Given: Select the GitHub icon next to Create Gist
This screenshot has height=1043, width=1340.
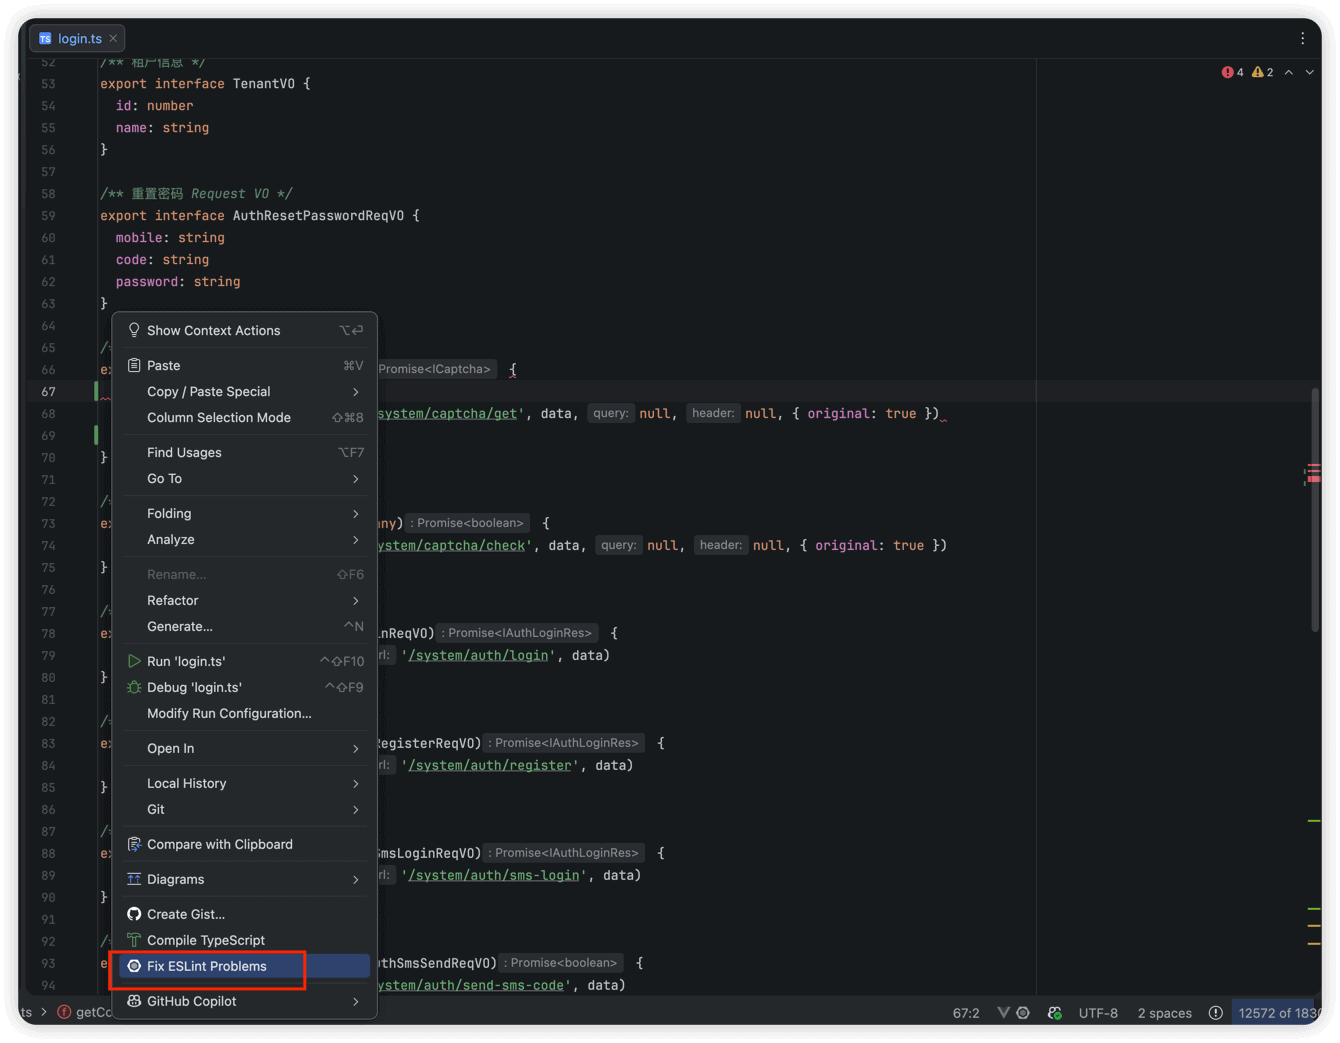Looking at the screenshot, I should (x=134, y=913).
